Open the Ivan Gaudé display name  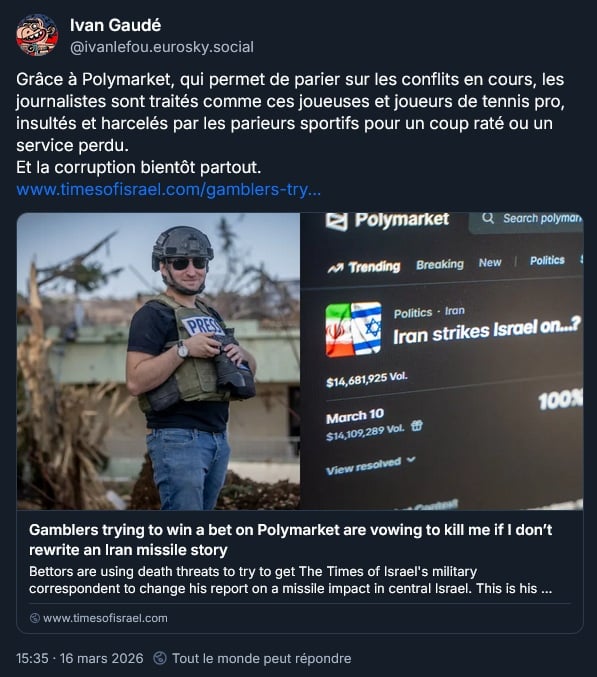click(115, 25)
